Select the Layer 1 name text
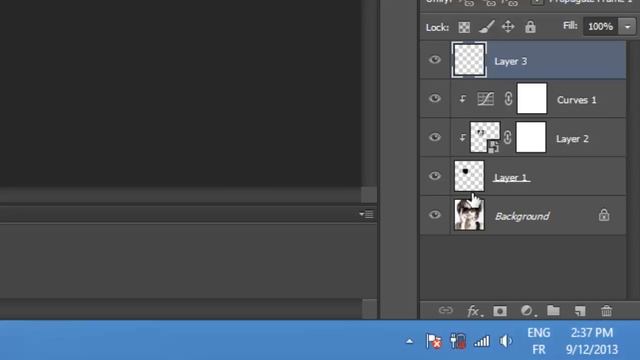The height and width of the screenshot is (360, 640). click(x=511, y=178)
